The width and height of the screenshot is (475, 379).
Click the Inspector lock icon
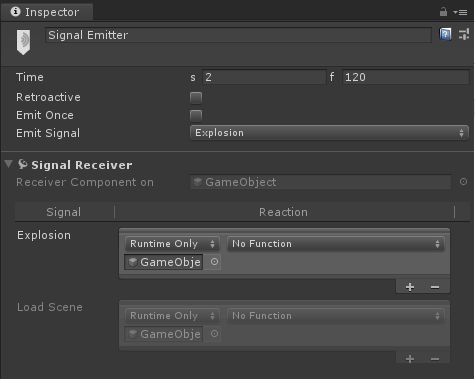tap(443, 12)
